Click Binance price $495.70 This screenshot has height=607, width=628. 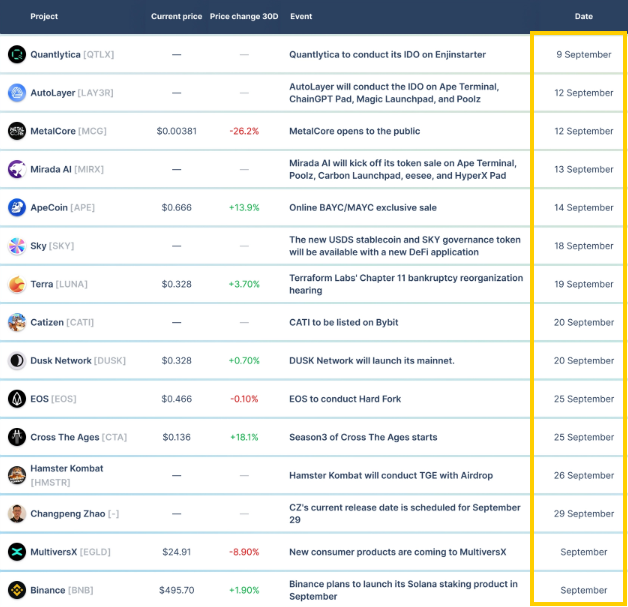177,590
